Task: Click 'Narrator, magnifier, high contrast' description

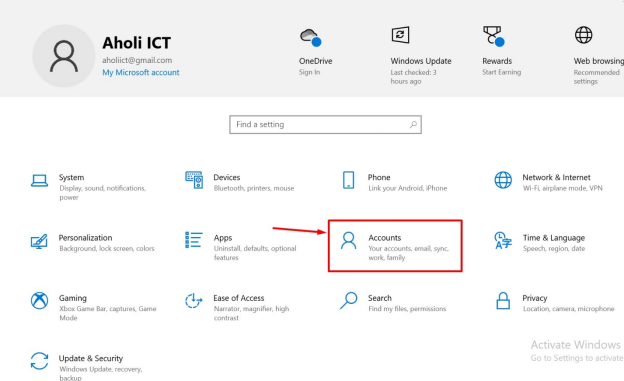Action: [x=251, y=313]
